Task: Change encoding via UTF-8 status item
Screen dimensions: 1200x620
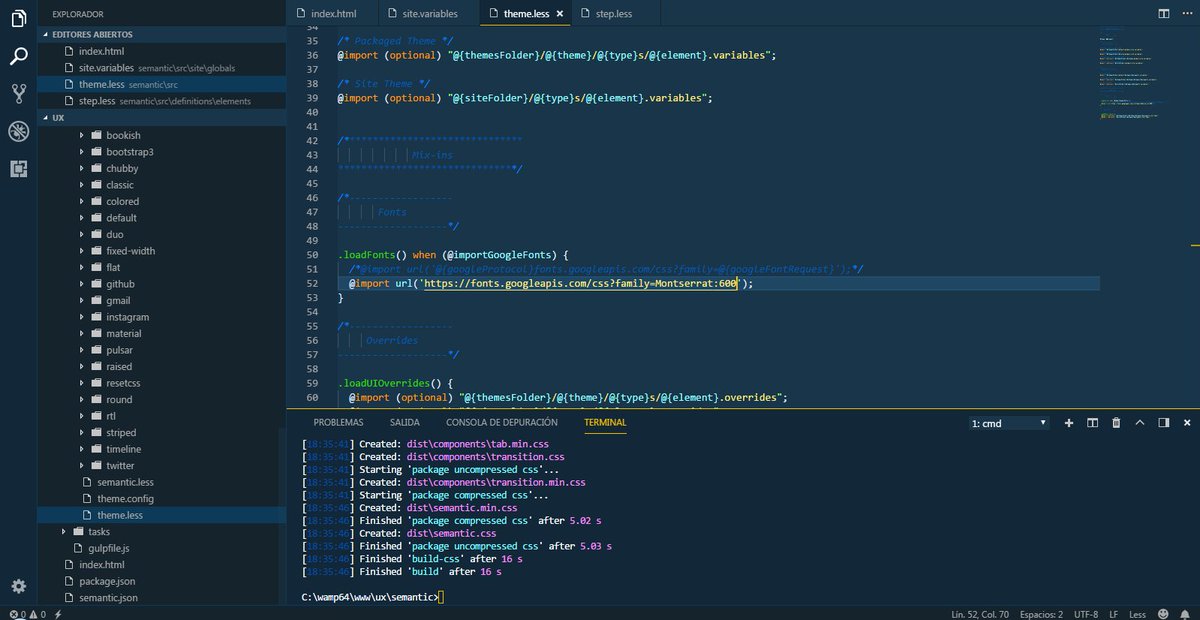Action: pyautogui.click(x=1086, y=613)
